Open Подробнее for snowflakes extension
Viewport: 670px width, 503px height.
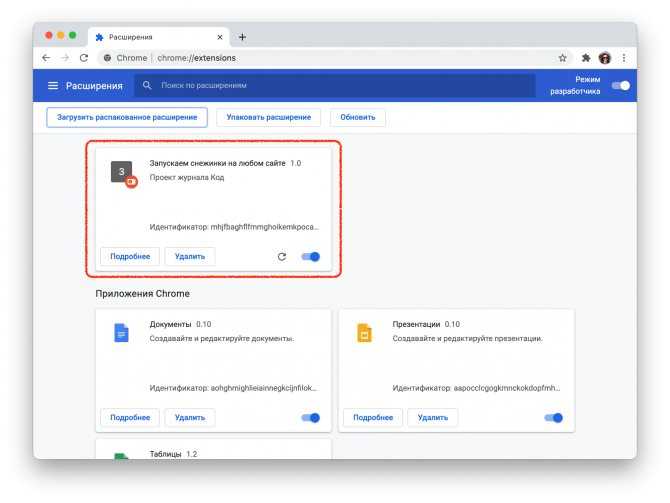(130, 256)
